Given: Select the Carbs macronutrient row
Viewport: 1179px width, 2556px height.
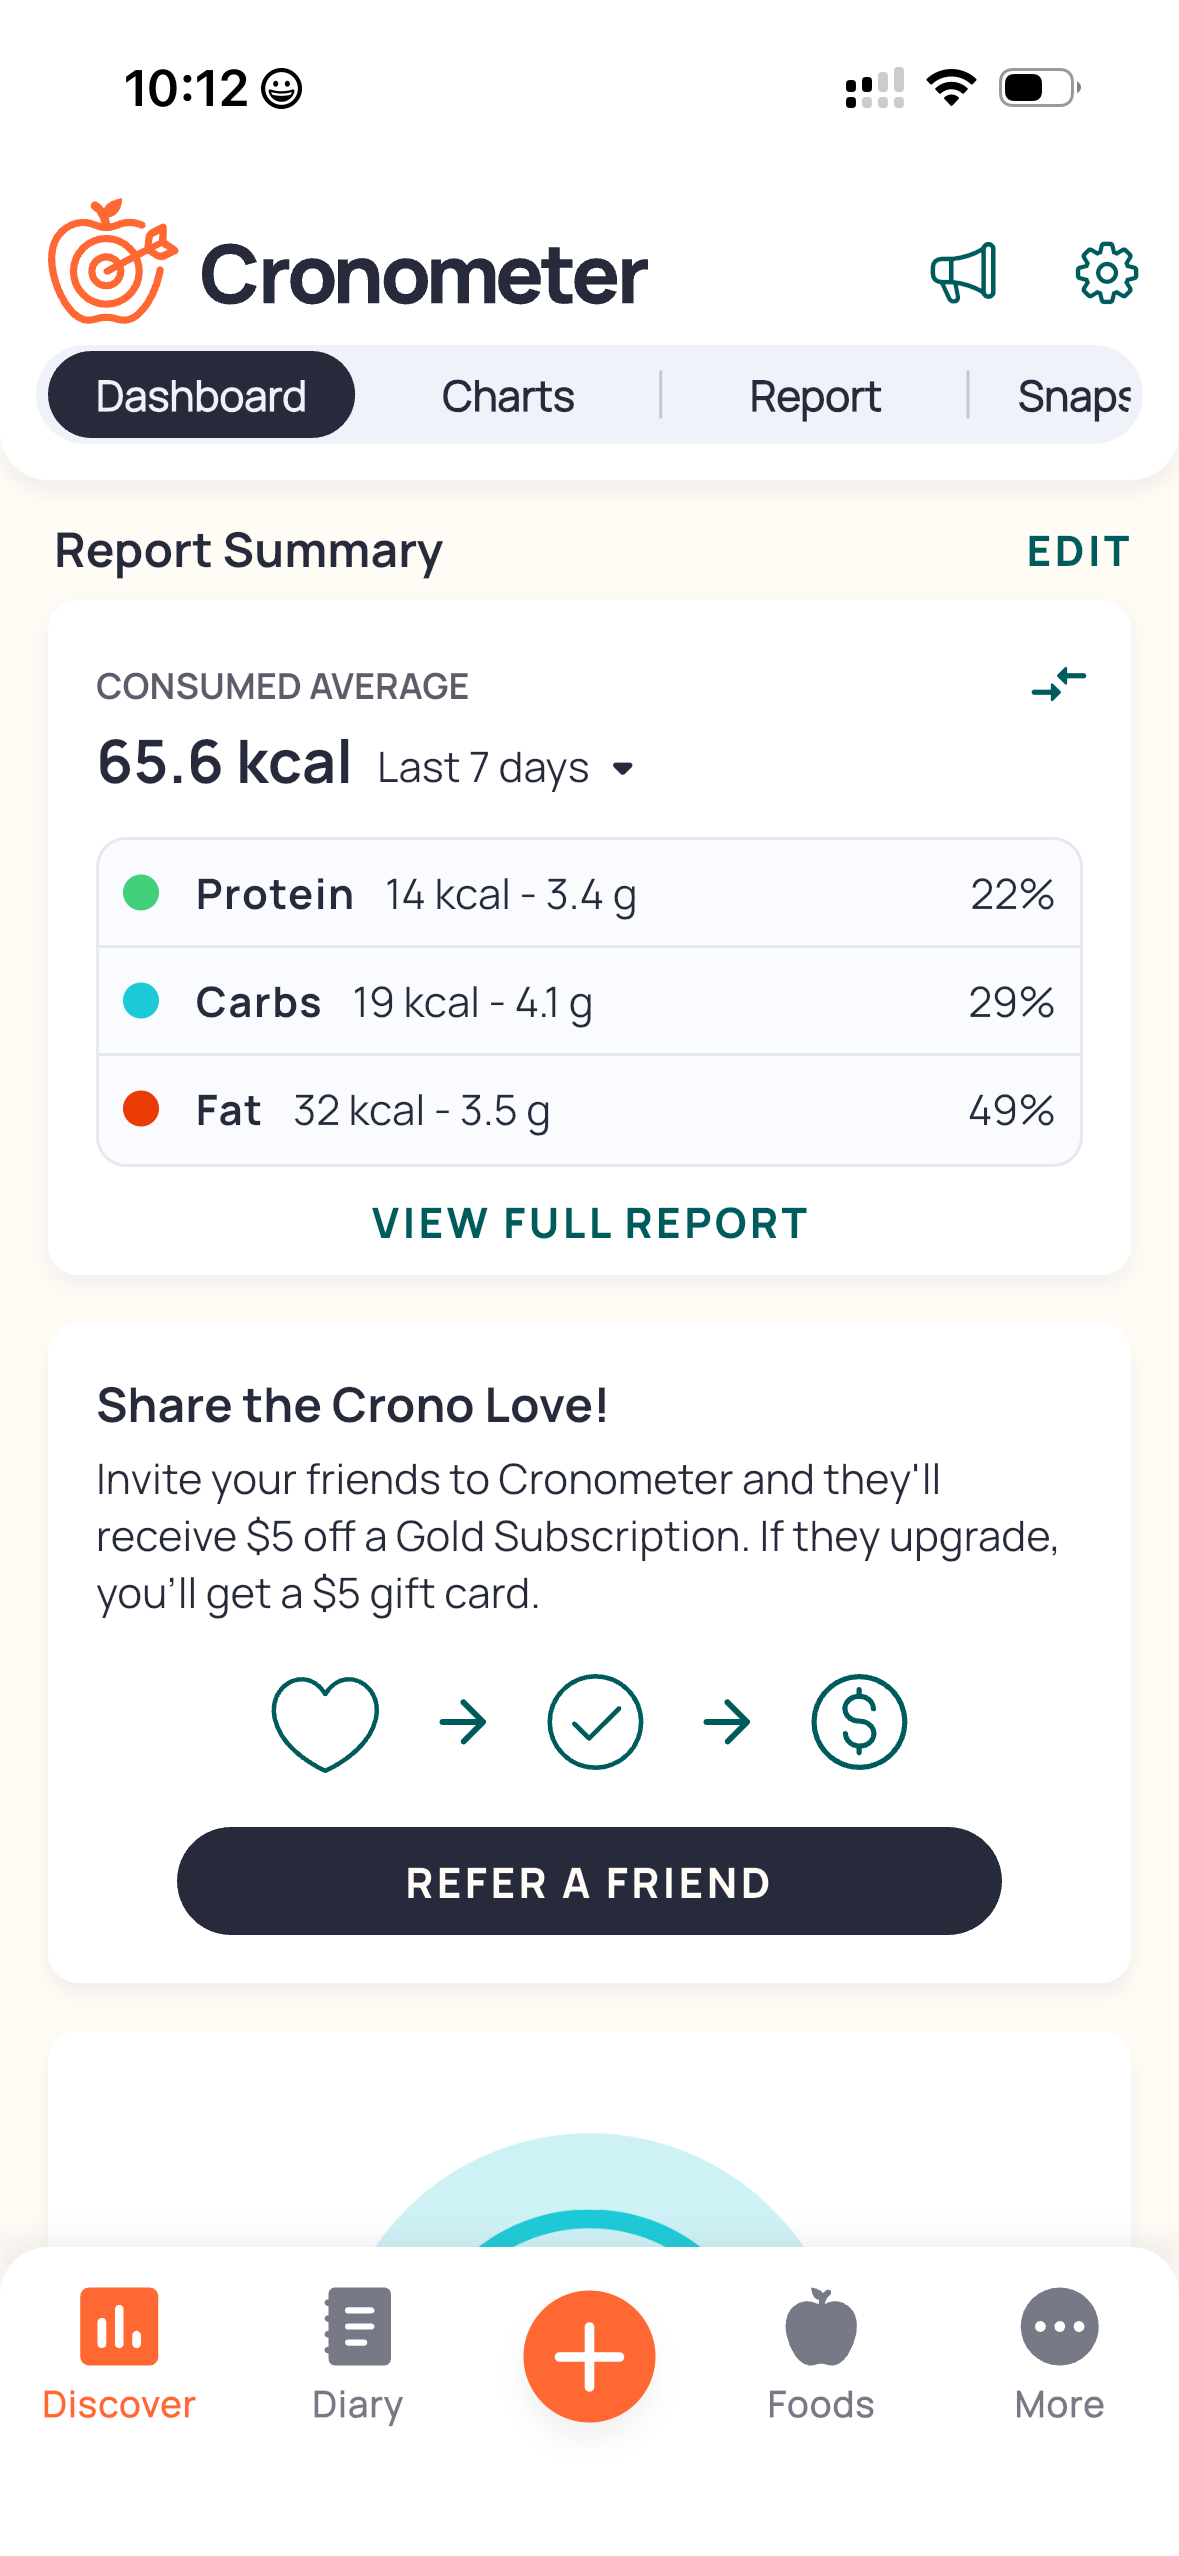Looking at the screenshot, I should (x=589, y=1001).
